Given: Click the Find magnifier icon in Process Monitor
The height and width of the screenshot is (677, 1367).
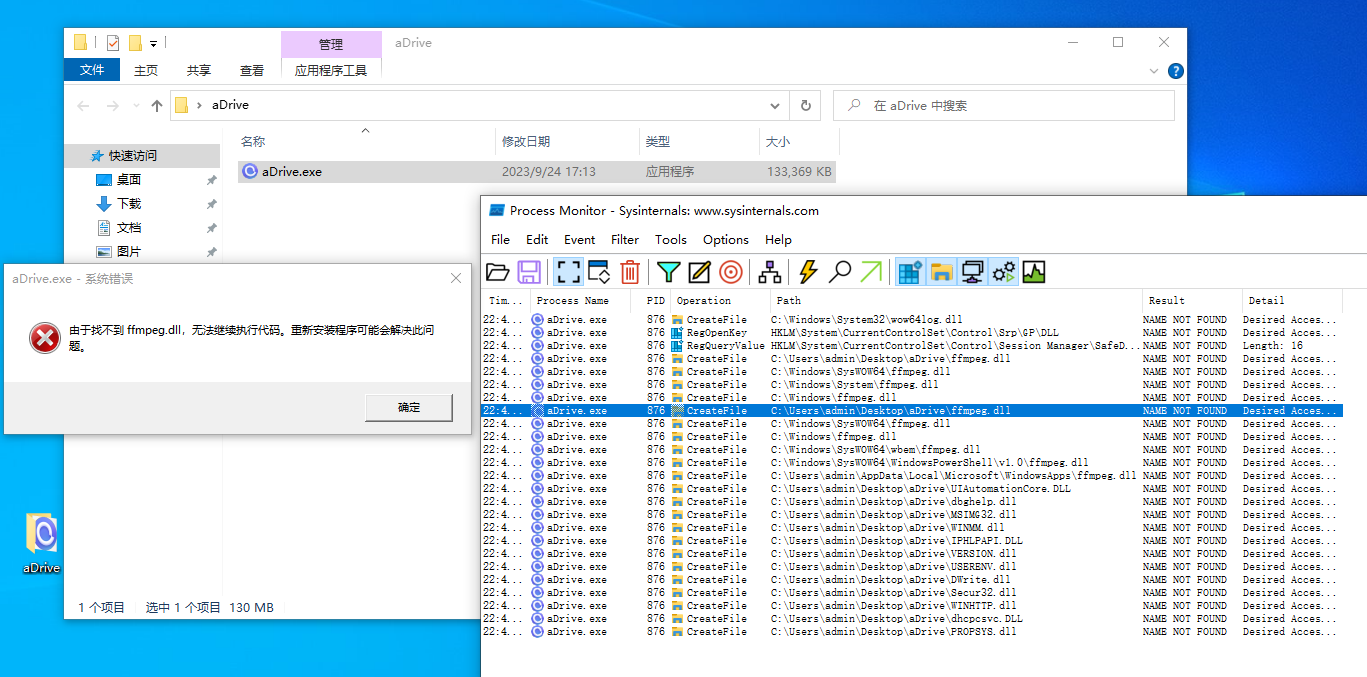Looking at the screenshot, I should [840, 271].
